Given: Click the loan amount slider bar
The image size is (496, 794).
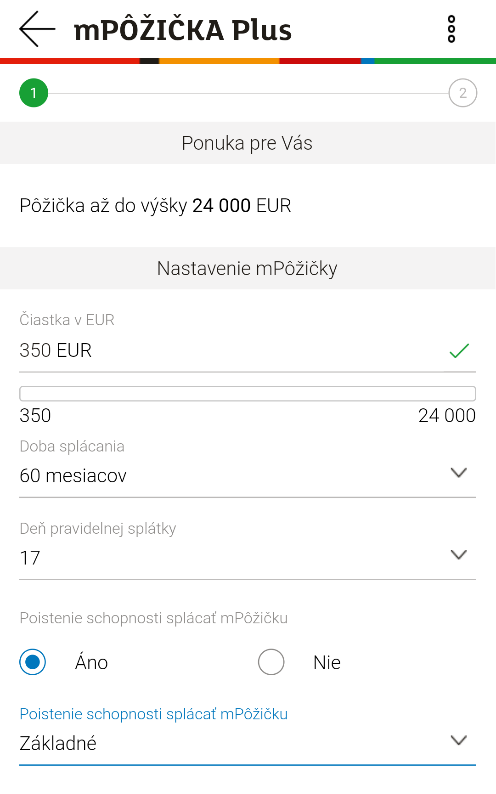Looking at the screenshot, I should click(247, 393).
